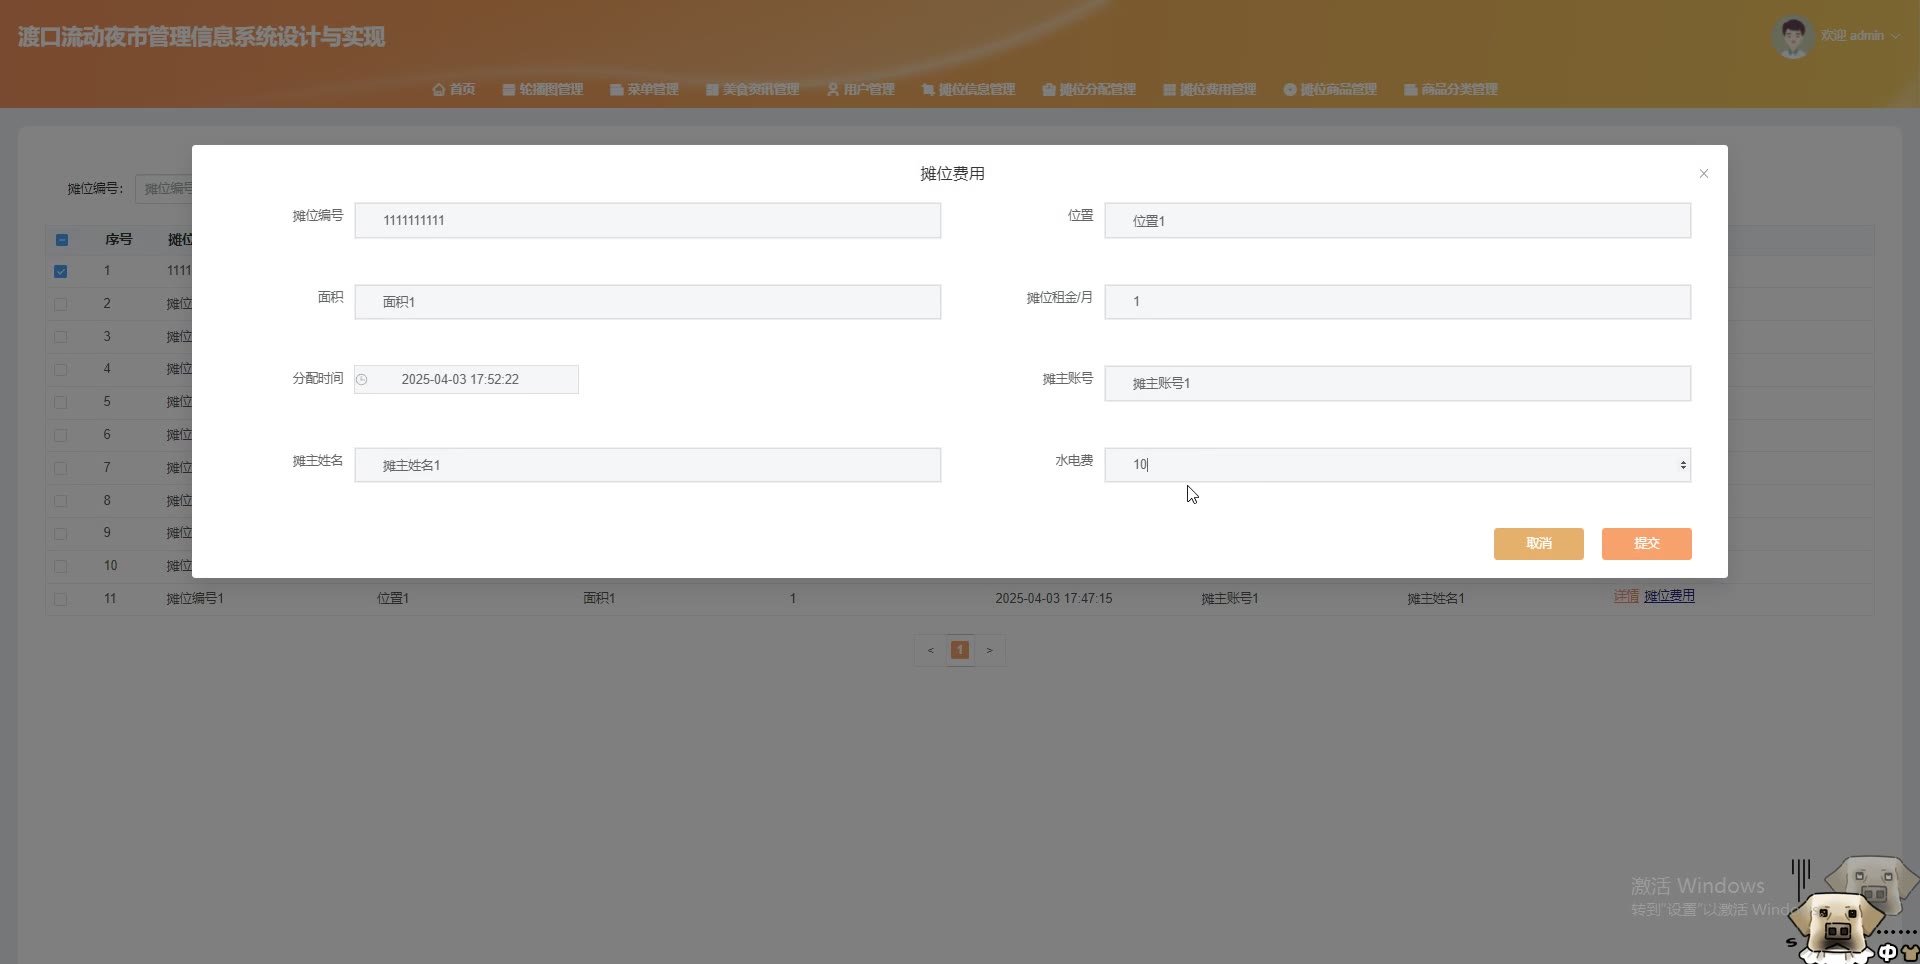Check the checkbox for row 10
The image size is (1920, 964).
pos(61,566)
